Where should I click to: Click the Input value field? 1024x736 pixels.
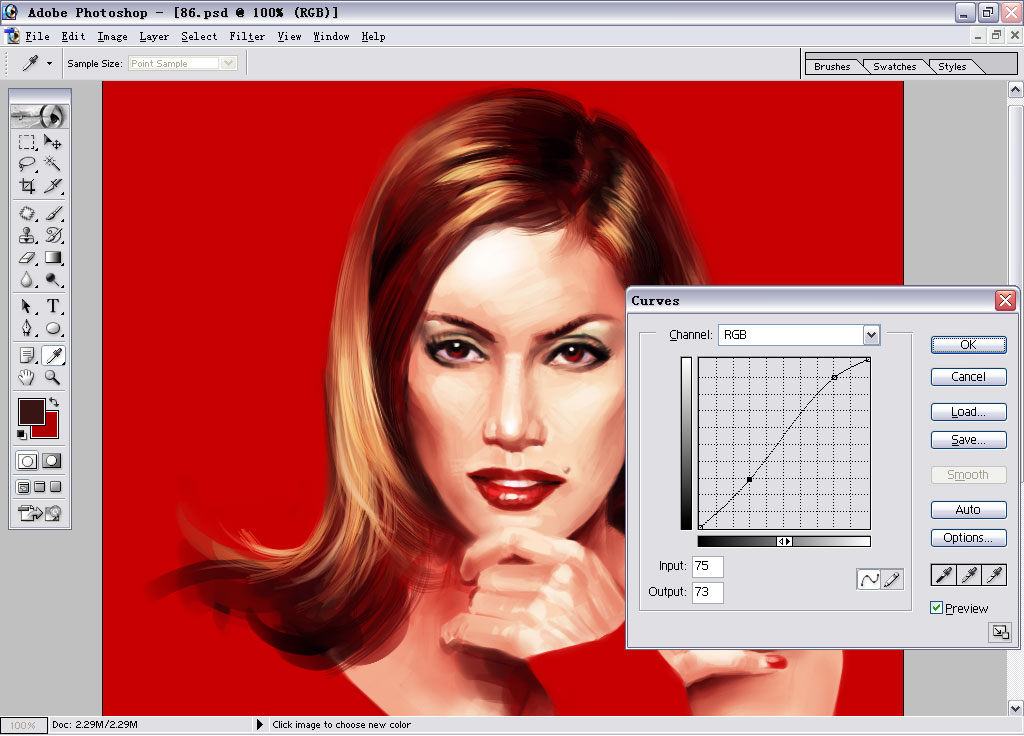coord(707,566)
